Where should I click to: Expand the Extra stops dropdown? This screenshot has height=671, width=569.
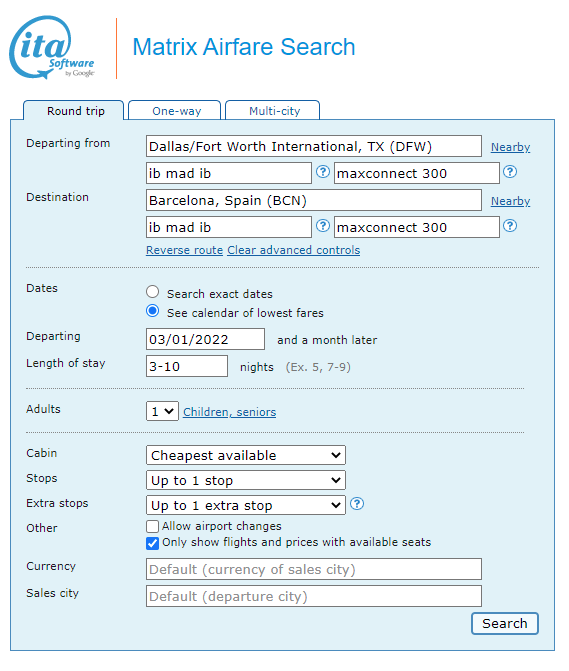point(246,505)
